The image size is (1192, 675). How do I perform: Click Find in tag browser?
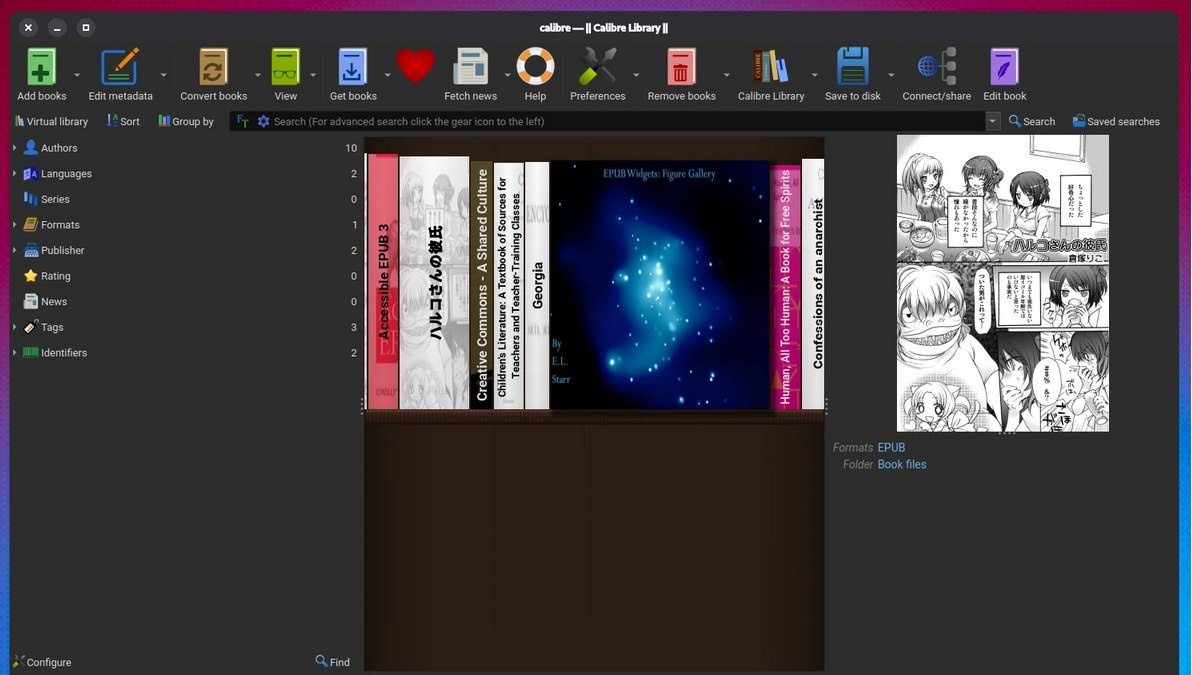coord(333,662)
